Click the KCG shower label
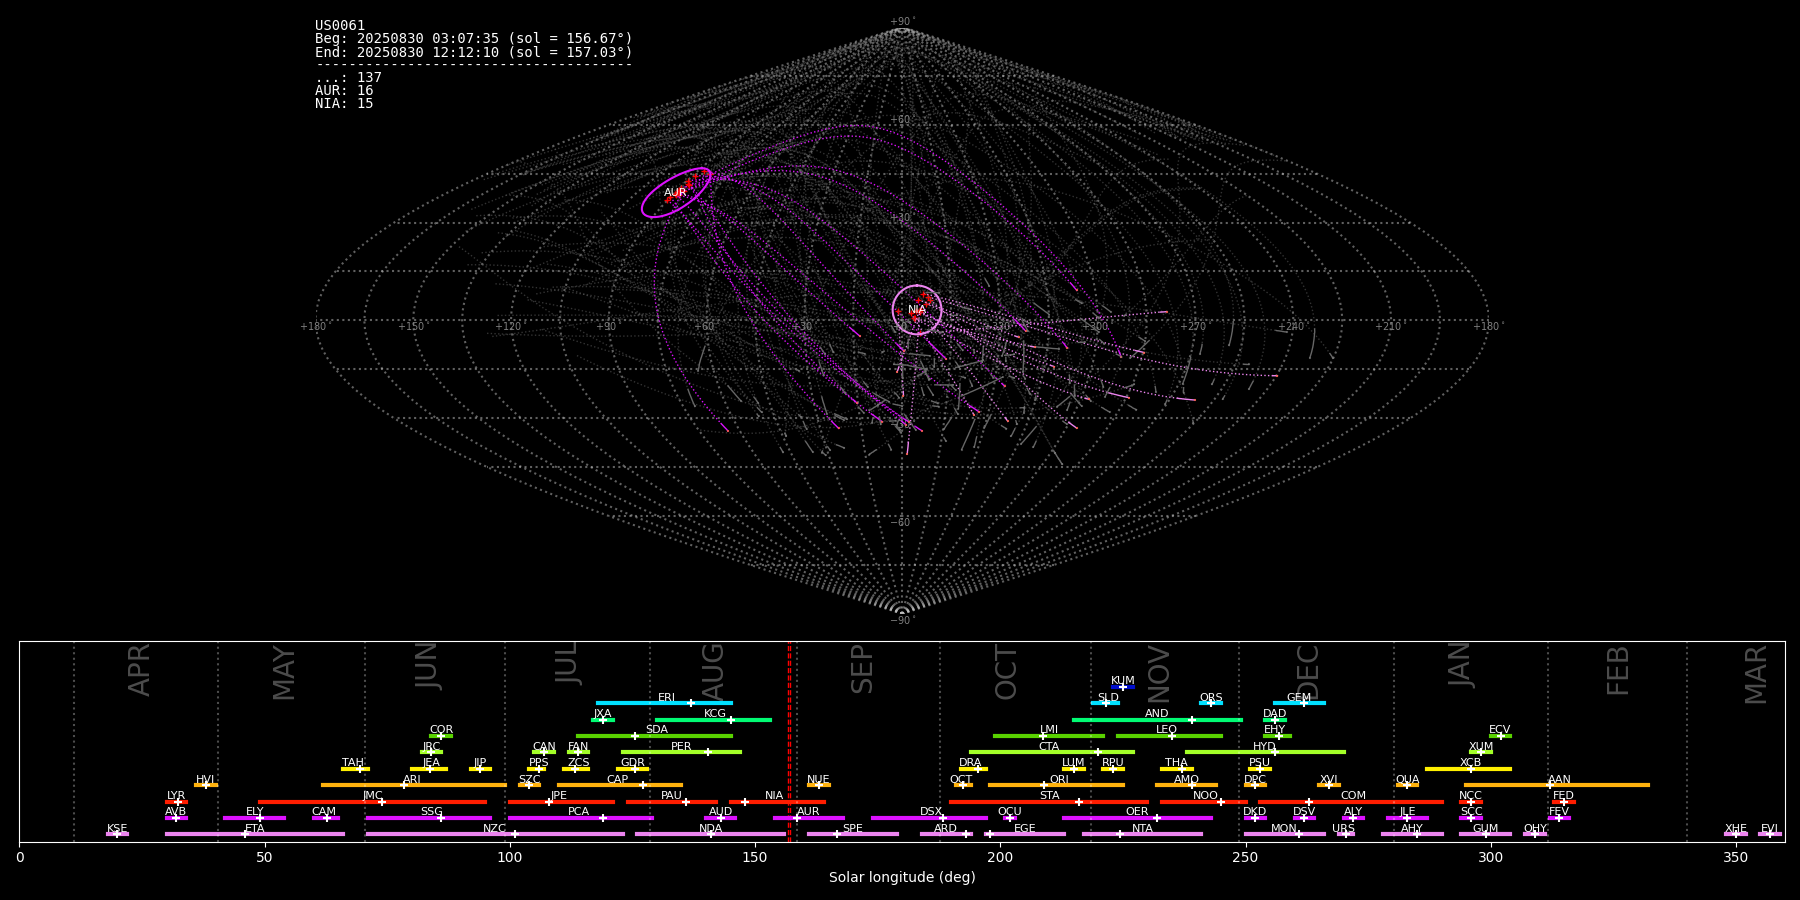 [715, 714]
